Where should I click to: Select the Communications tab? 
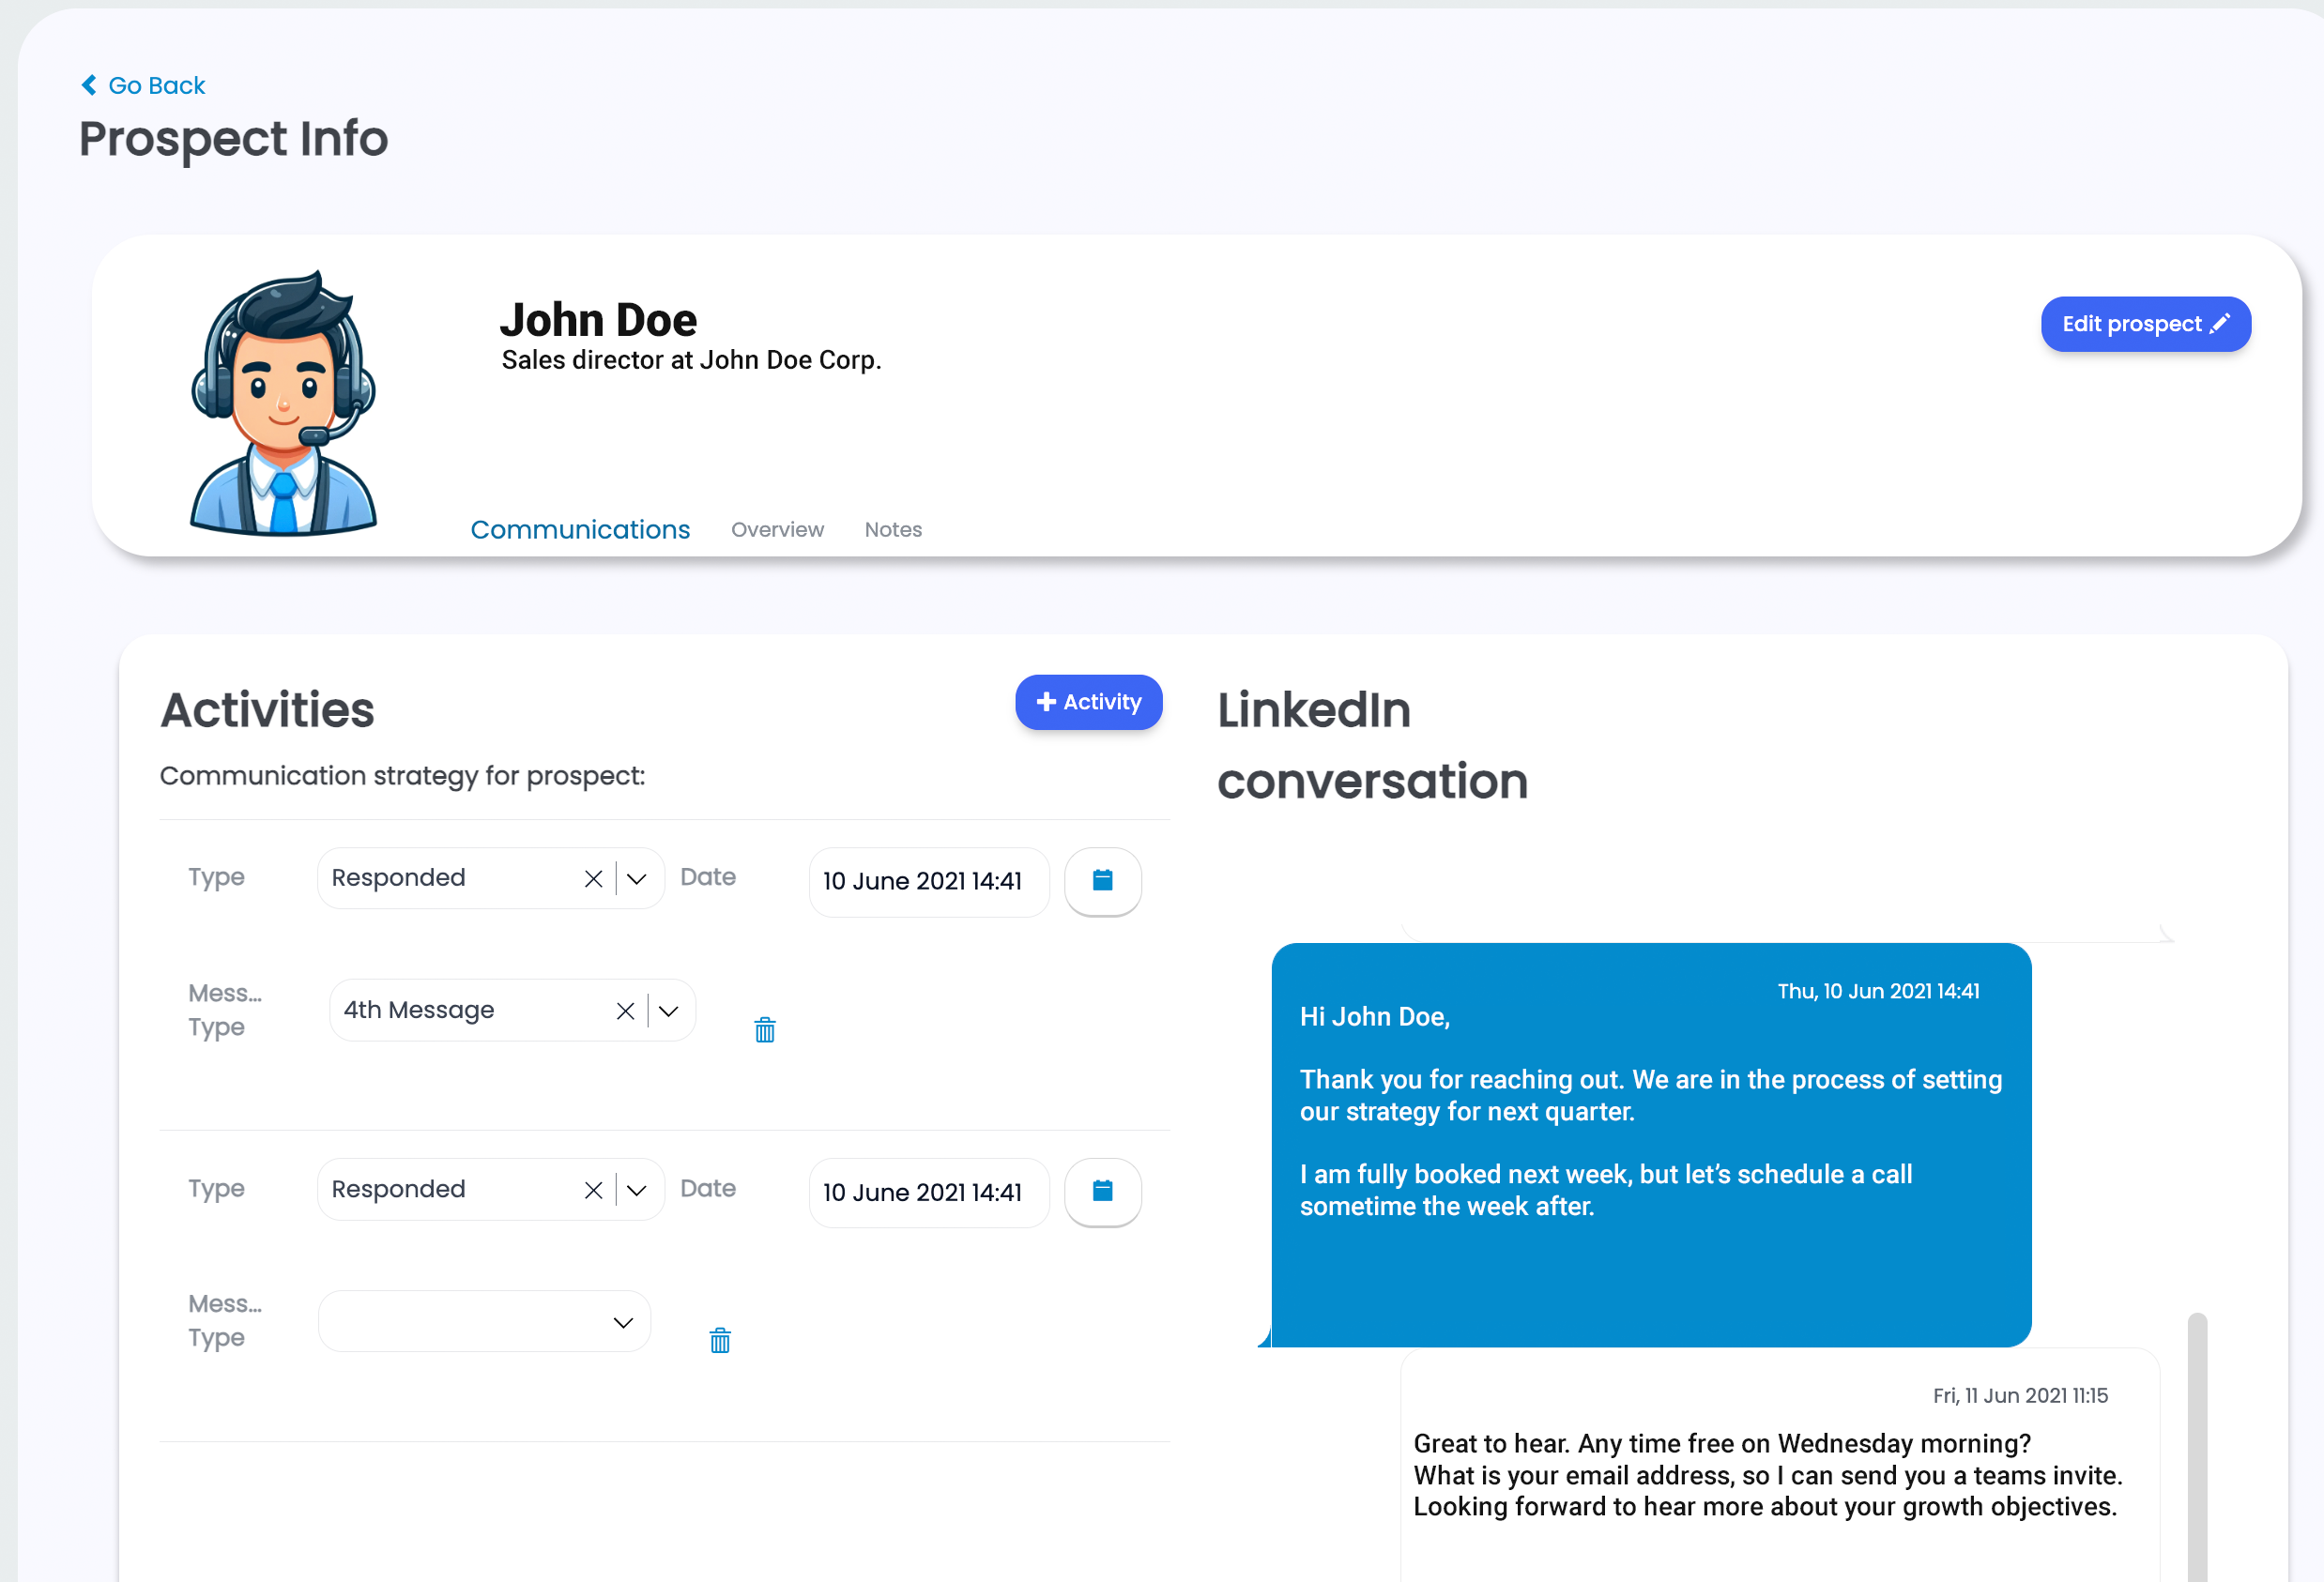pyautogui.click(x=580, y=530)
